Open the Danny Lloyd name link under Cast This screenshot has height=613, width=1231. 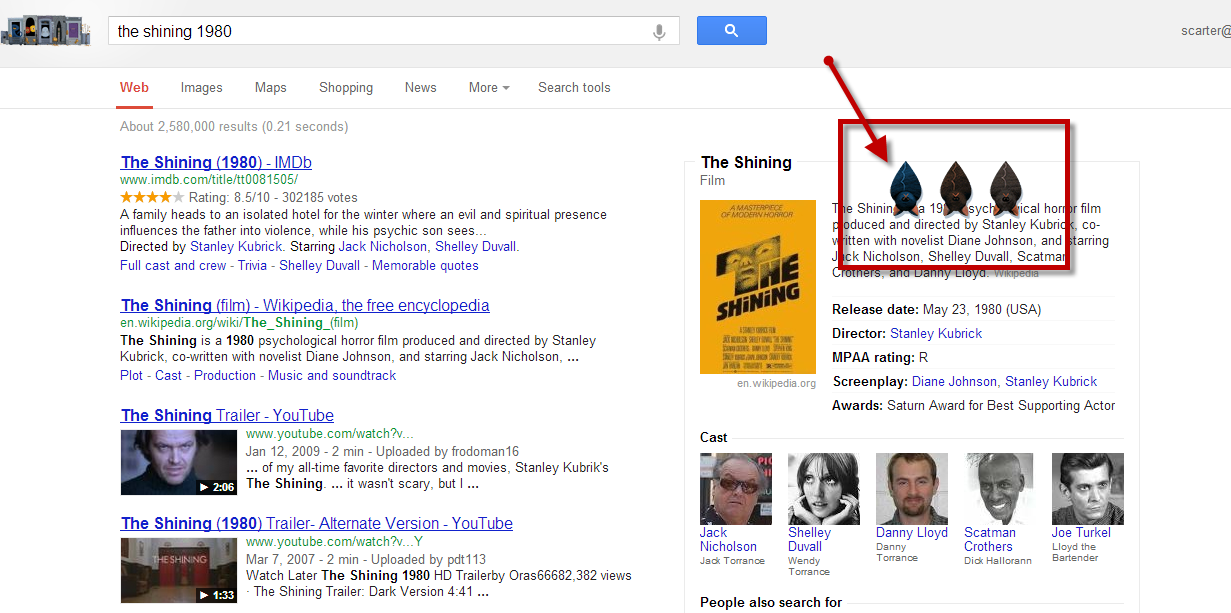(x=912, y=532)
